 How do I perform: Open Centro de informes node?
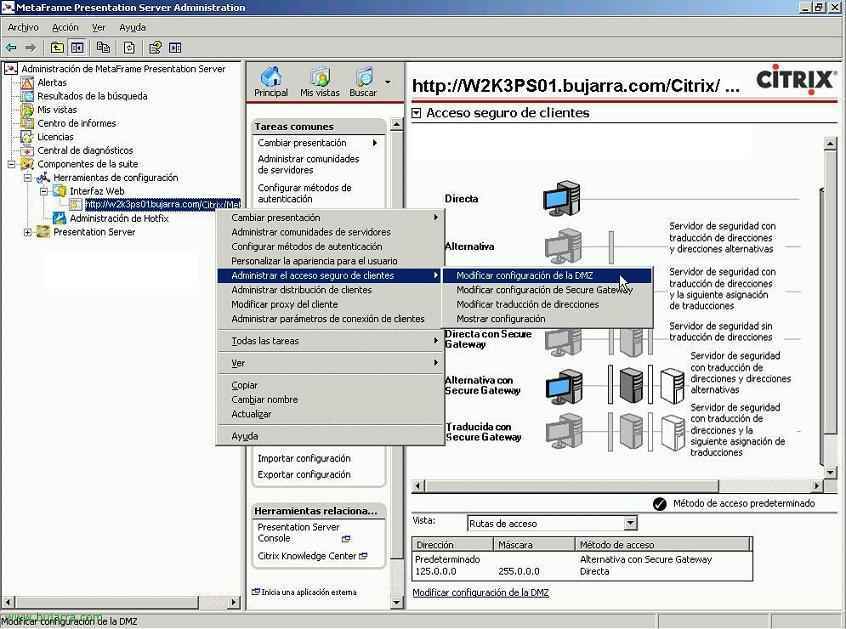point(77,123)
